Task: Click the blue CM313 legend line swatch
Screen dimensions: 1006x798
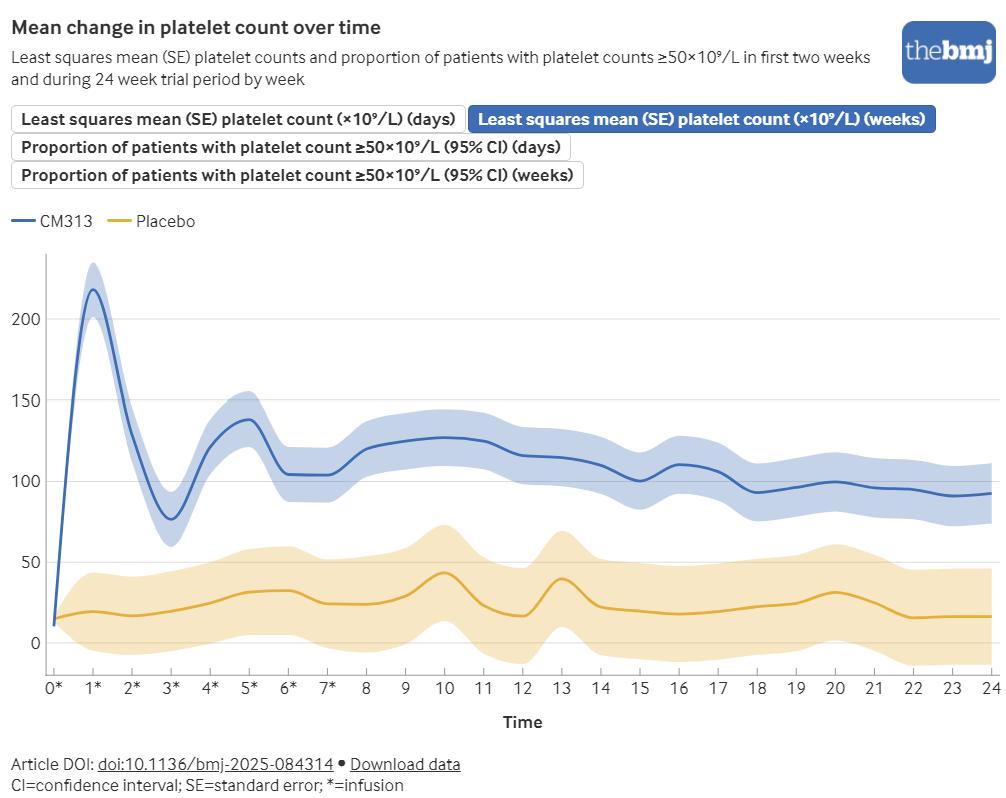Action: tap(23, 221)
